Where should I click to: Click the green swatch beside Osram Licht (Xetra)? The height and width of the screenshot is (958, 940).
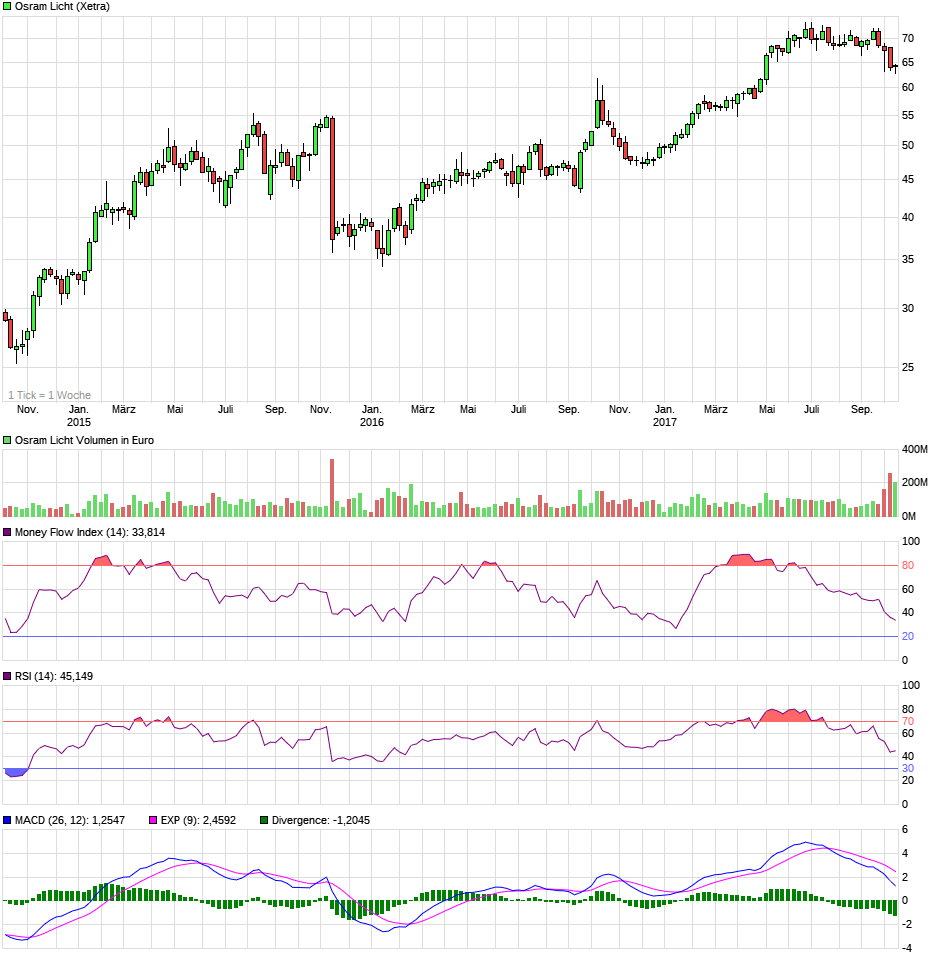coord(7,7)
